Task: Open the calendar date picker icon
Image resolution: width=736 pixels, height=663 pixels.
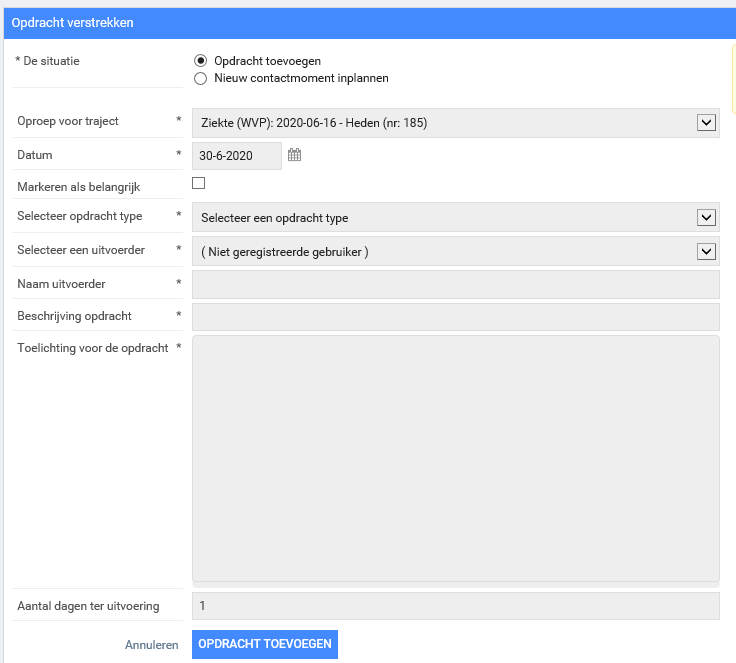Action: tap(294, 155)
